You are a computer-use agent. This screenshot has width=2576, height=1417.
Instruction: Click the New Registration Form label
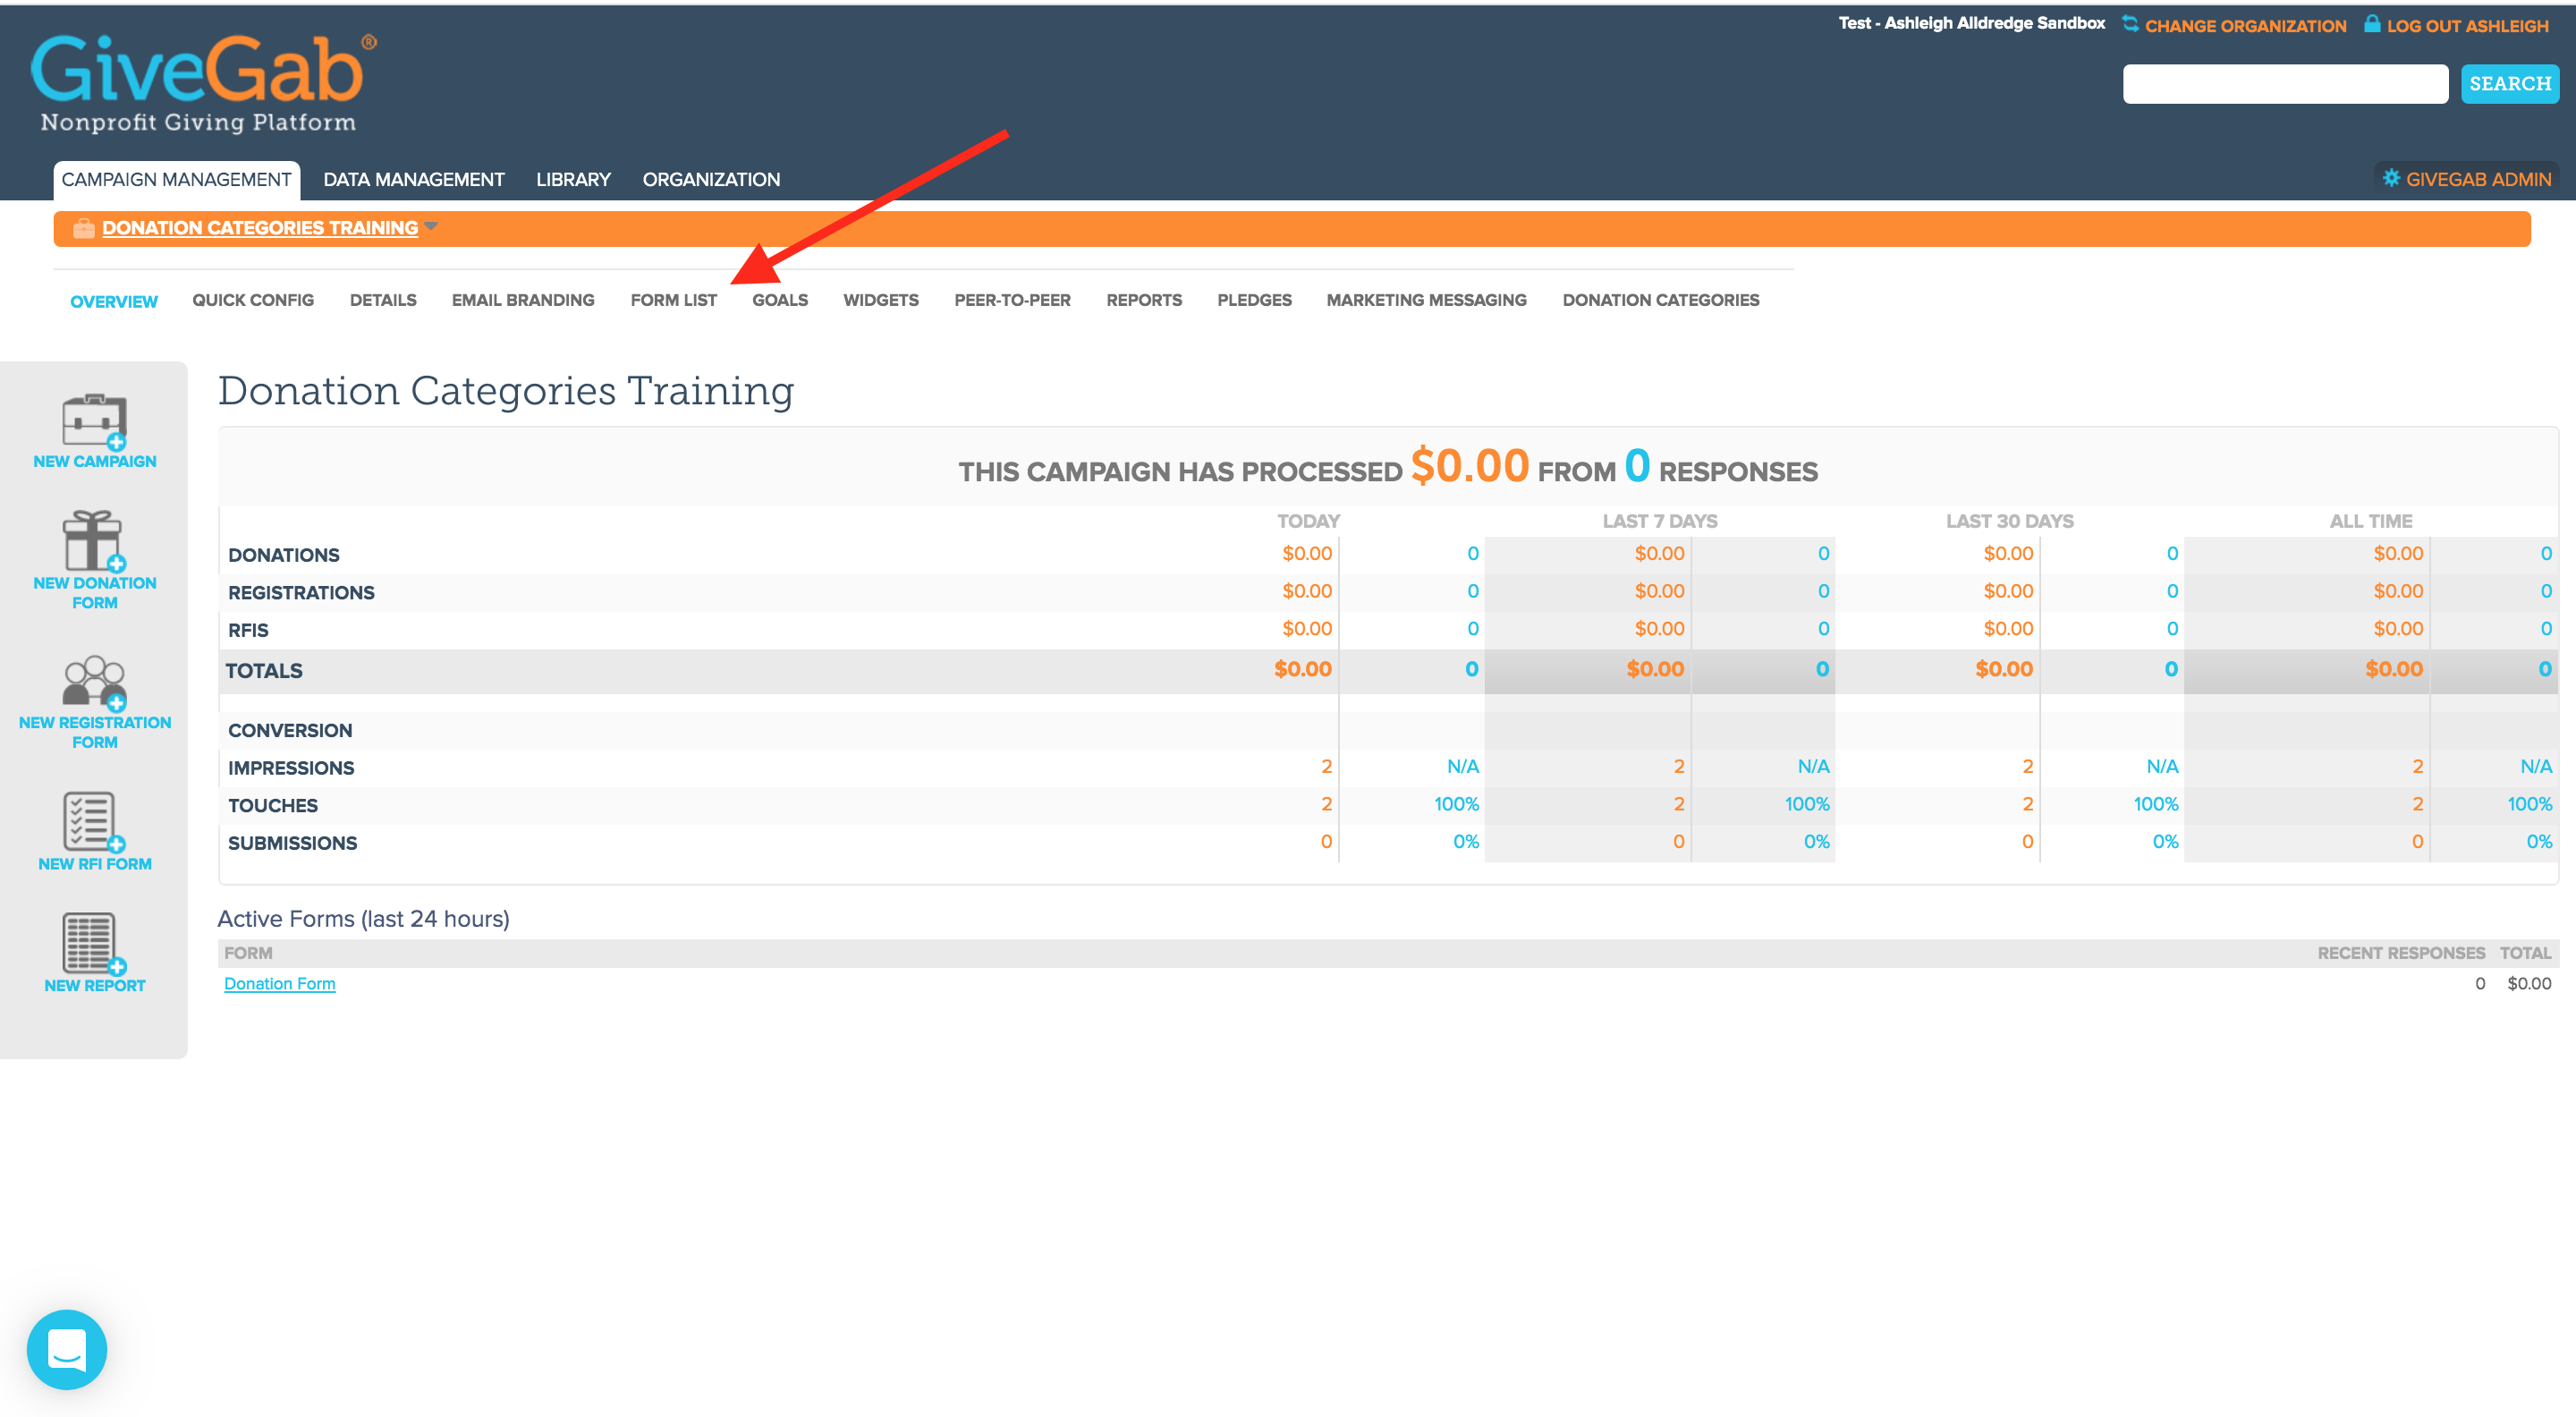click(95, 732)
